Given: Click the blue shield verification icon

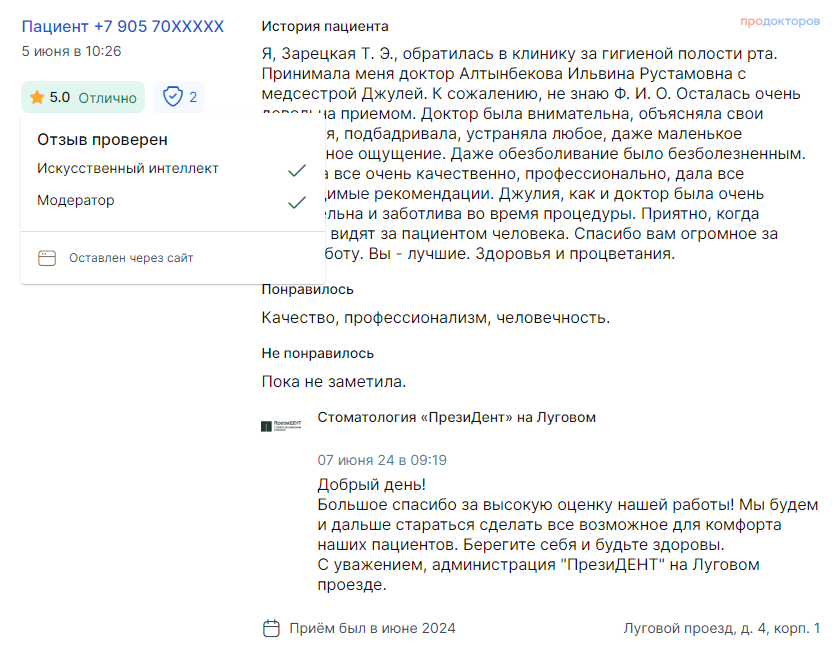Looking at the screenshot, I should click(x=173, y=97).
